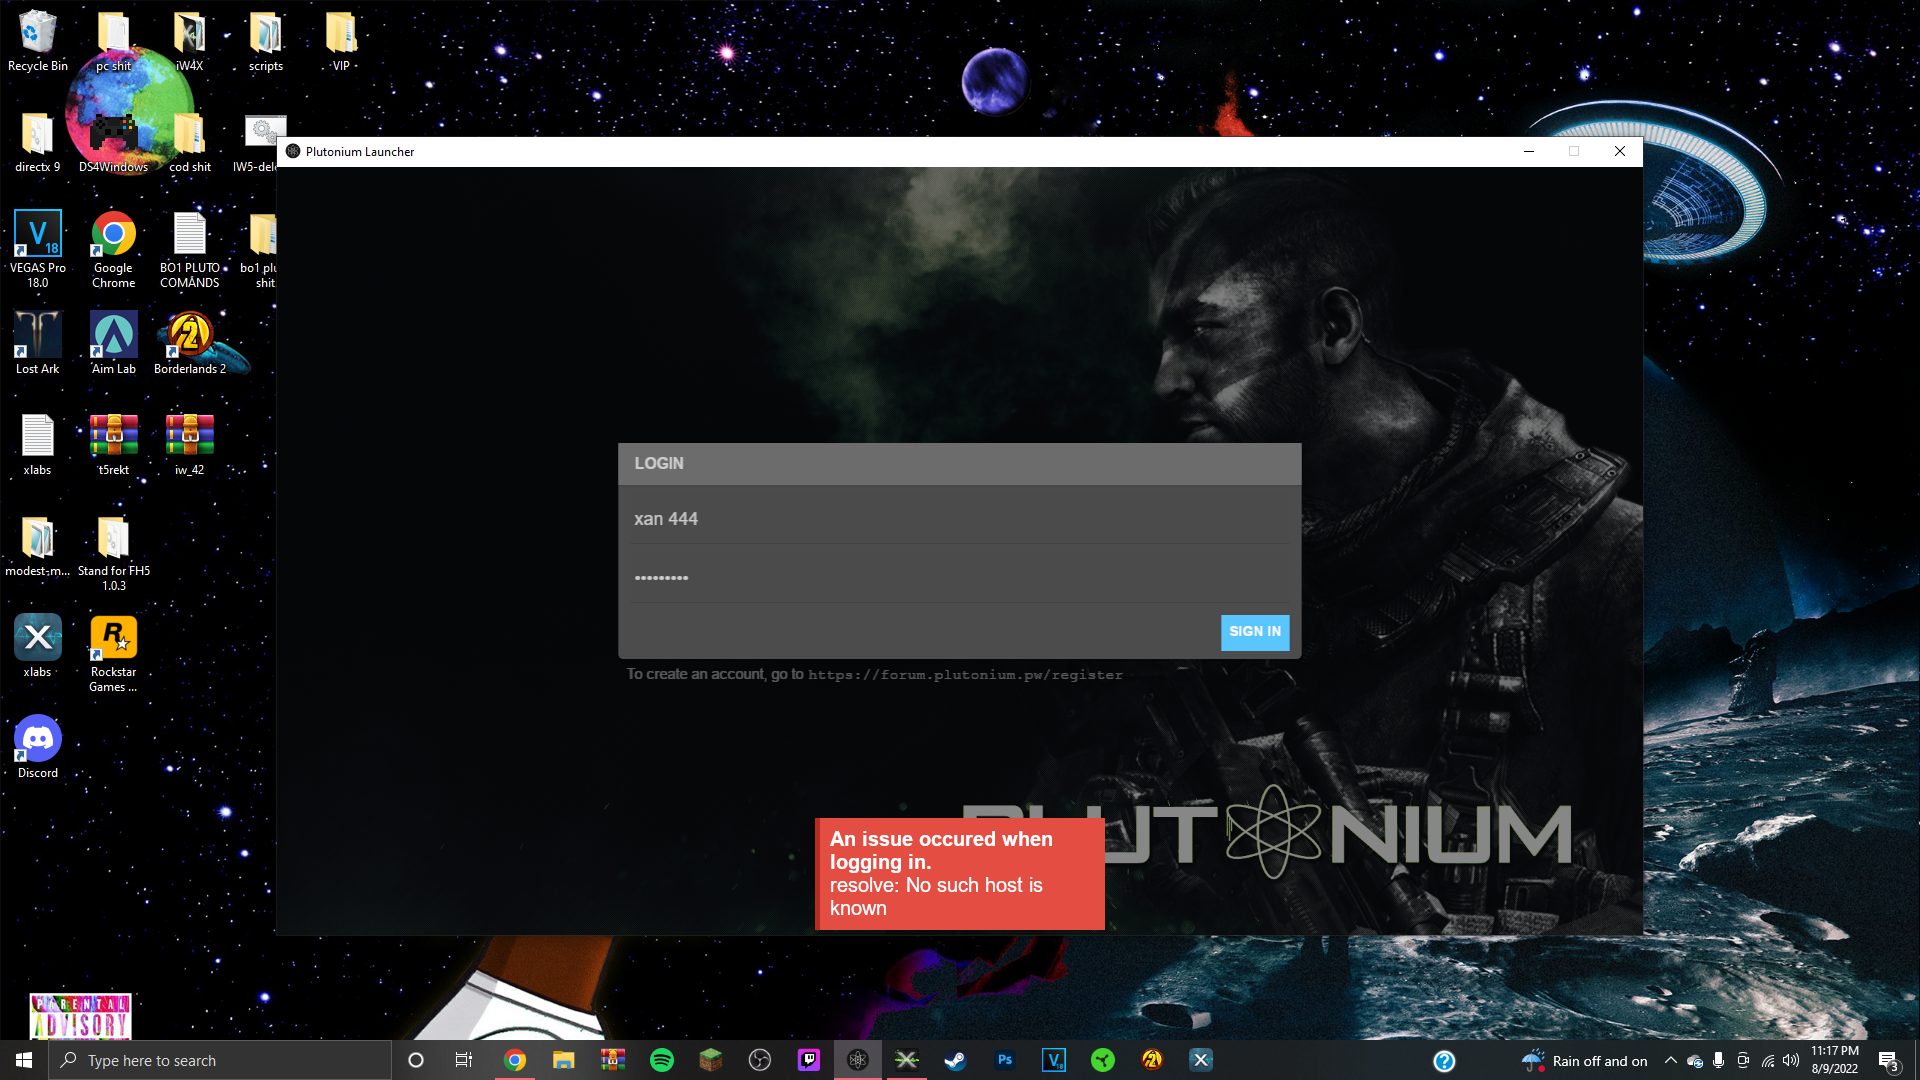Open Task View on the taskbar

click(464, 1060)
